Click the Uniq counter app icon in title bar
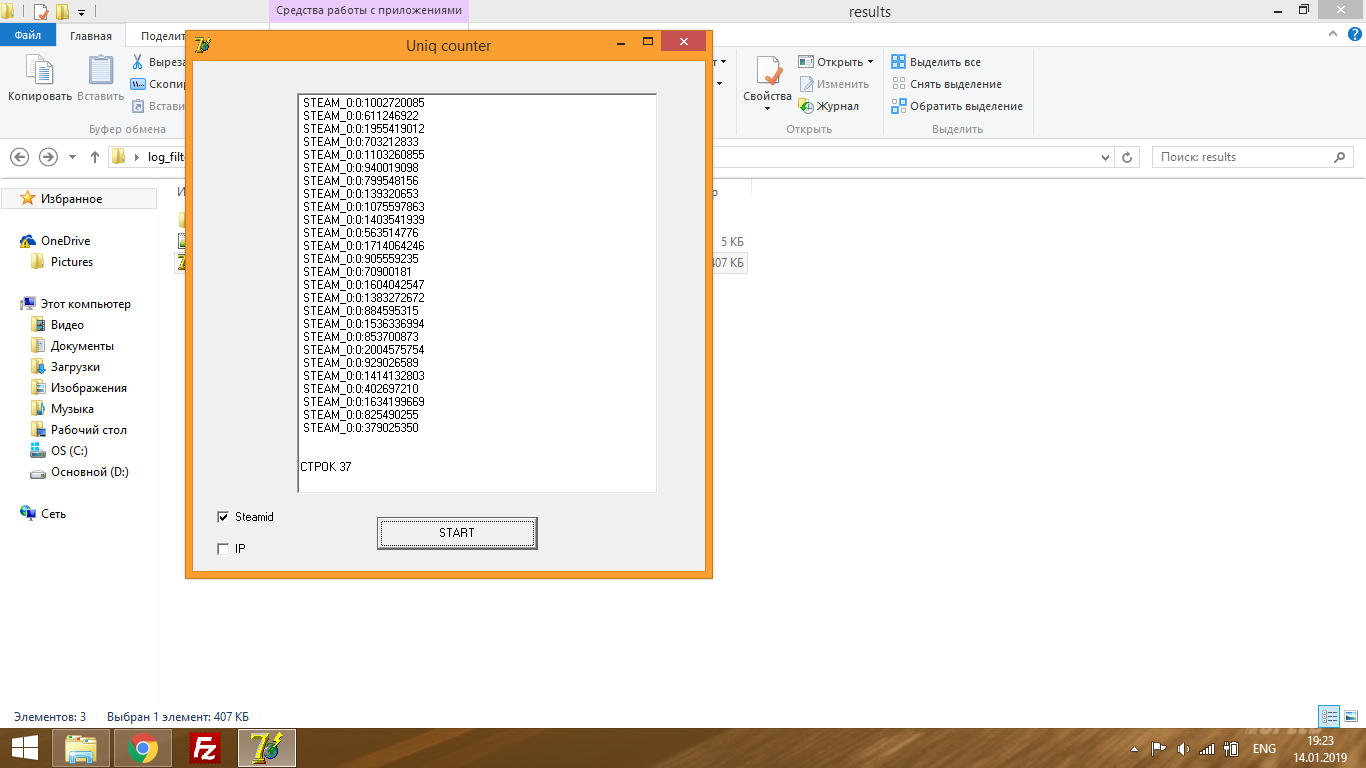This screenshot has width=1366, height=768. [203, 45]
